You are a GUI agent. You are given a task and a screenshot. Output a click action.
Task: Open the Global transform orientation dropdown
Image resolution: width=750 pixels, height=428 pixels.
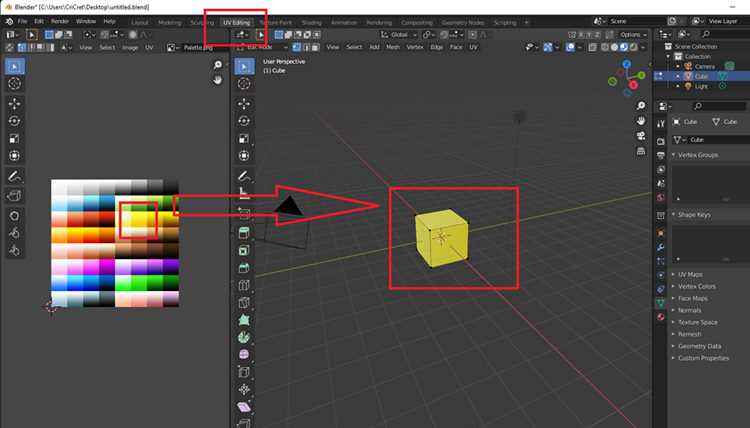tap(399, 34)
